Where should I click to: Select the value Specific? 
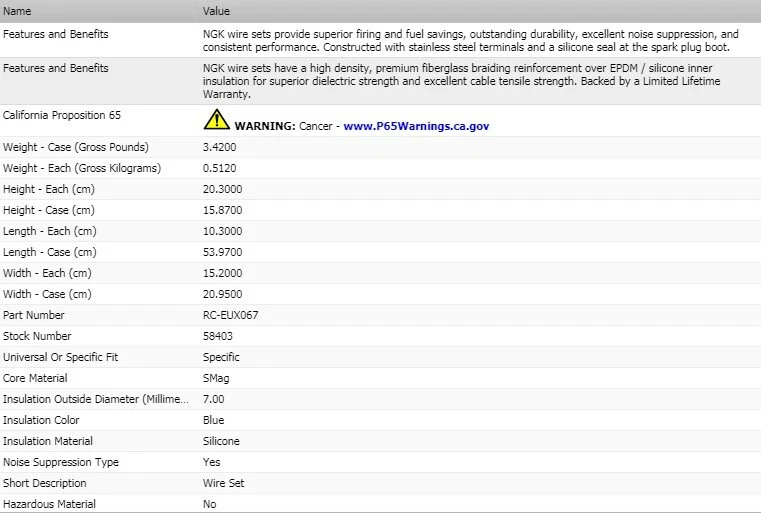pos(221,357)
